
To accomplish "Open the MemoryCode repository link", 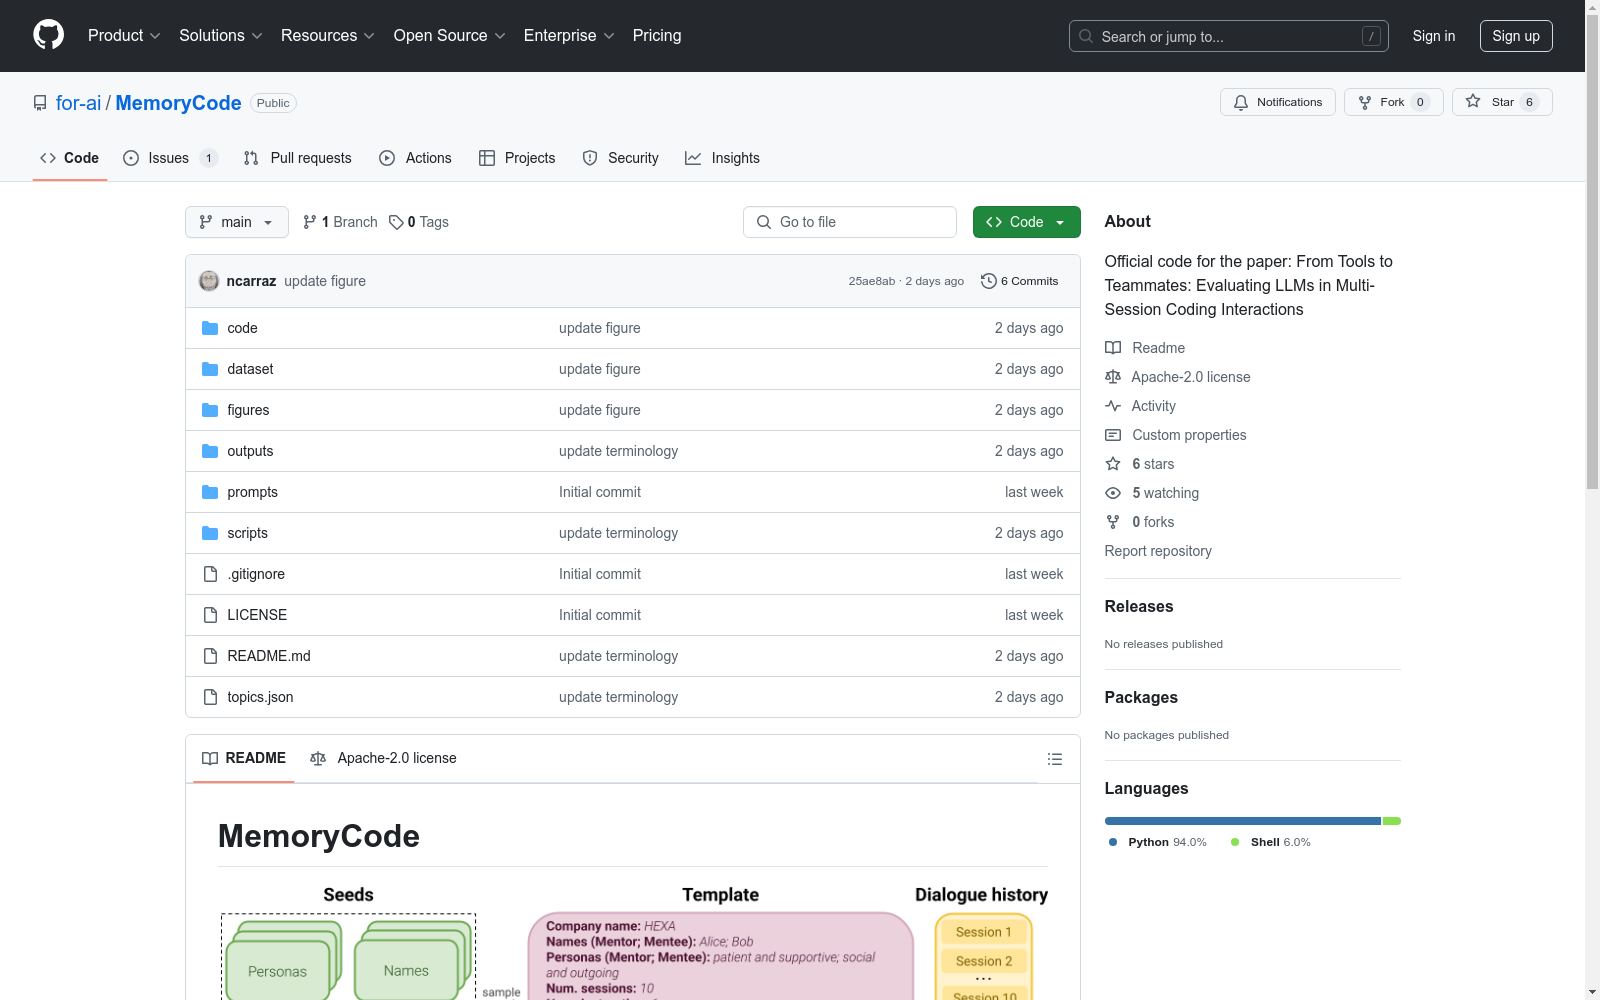I will 178,103.
